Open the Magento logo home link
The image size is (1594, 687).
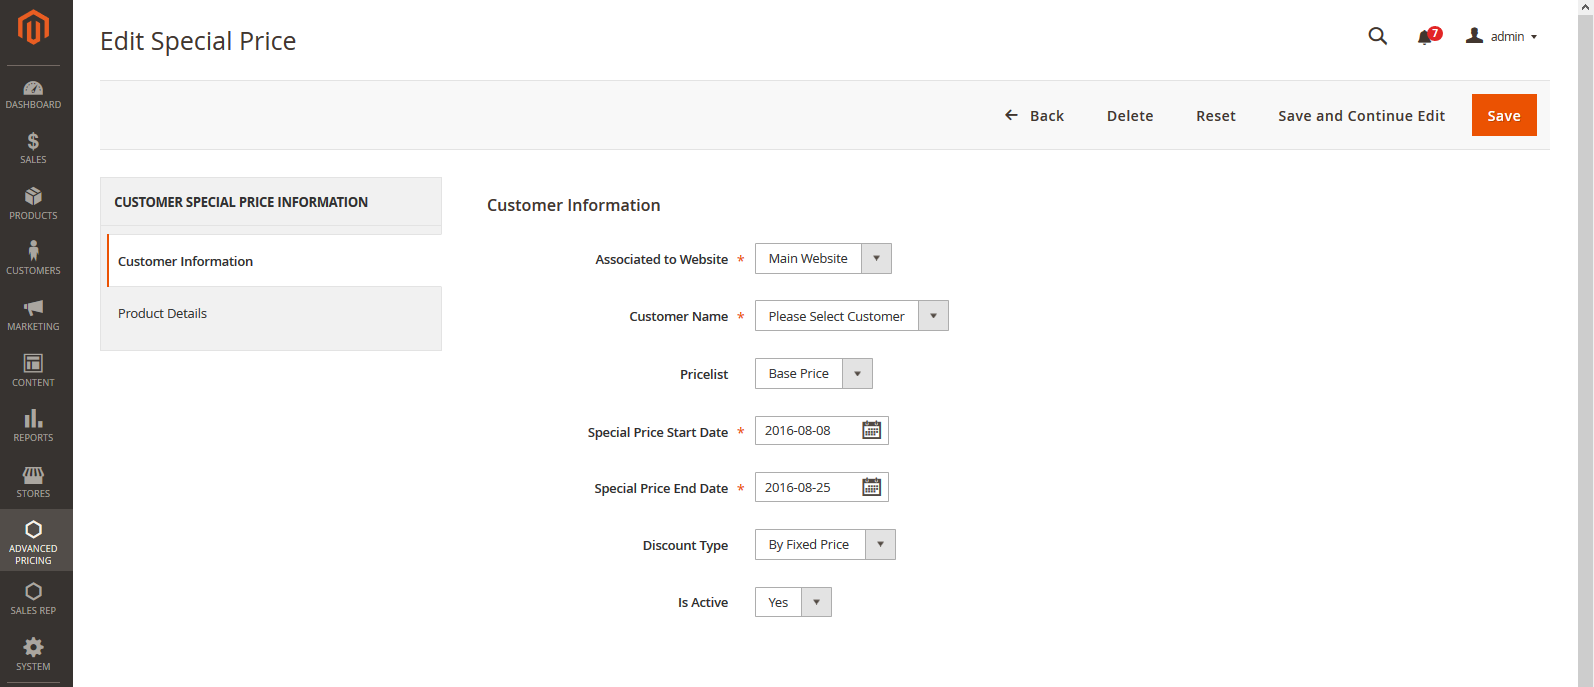(33, 27)
